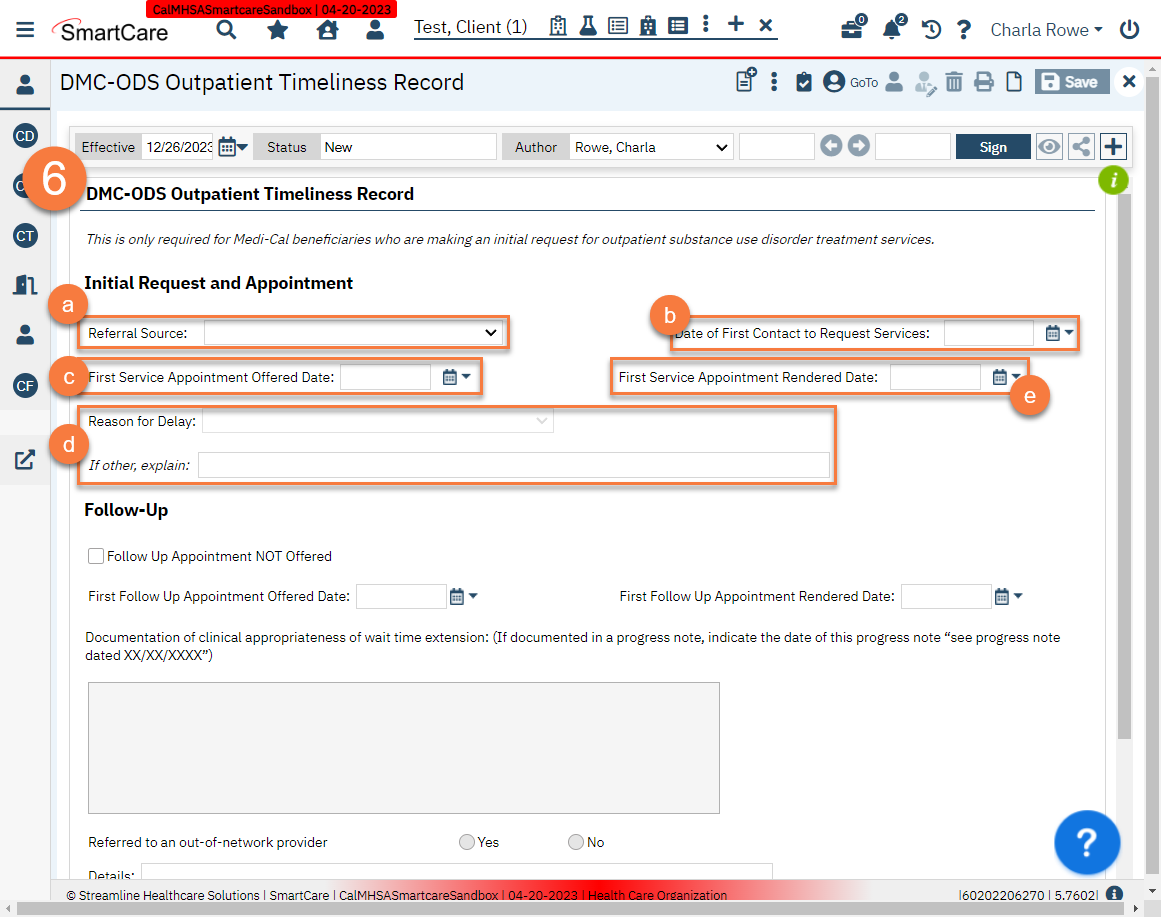Click the blue help question bubble
Image resolution: width=1161 pixels, height=917 pixels.
1087,843
